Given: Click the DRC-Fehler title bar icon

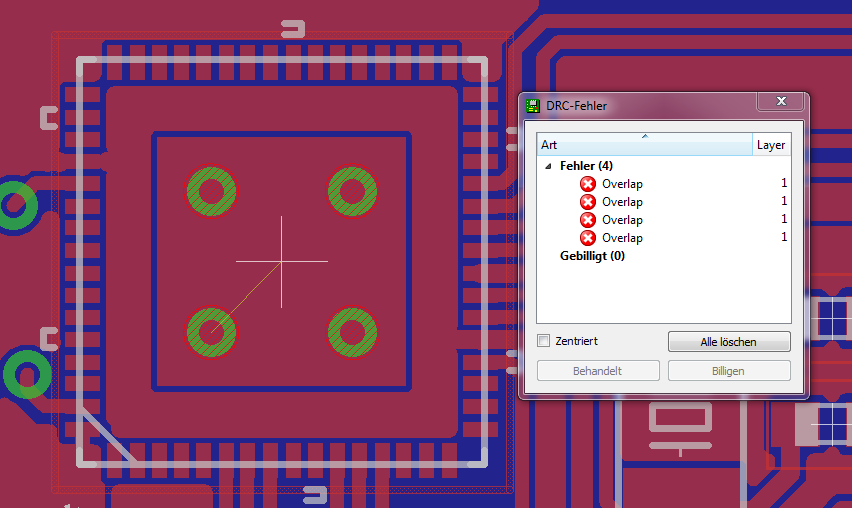Looking at the screenshot, I should (532, 105).
